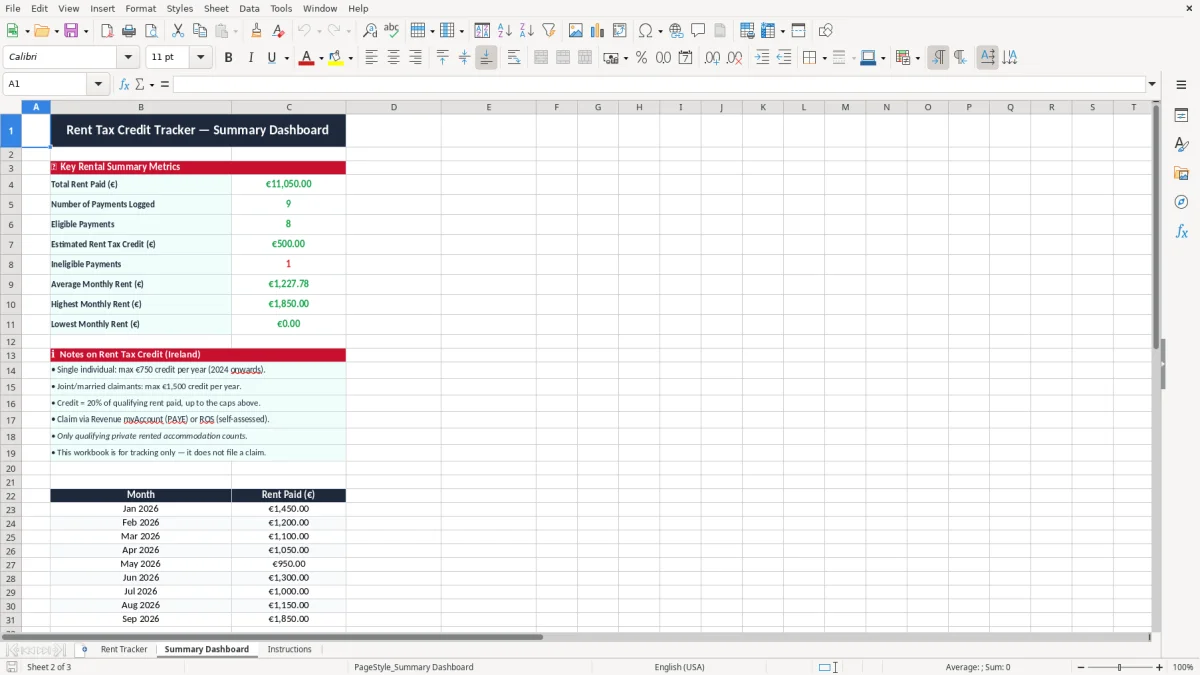Click zoom out minus button
This screenshot has height=675, width=1200.
(x=1080, y=667)
